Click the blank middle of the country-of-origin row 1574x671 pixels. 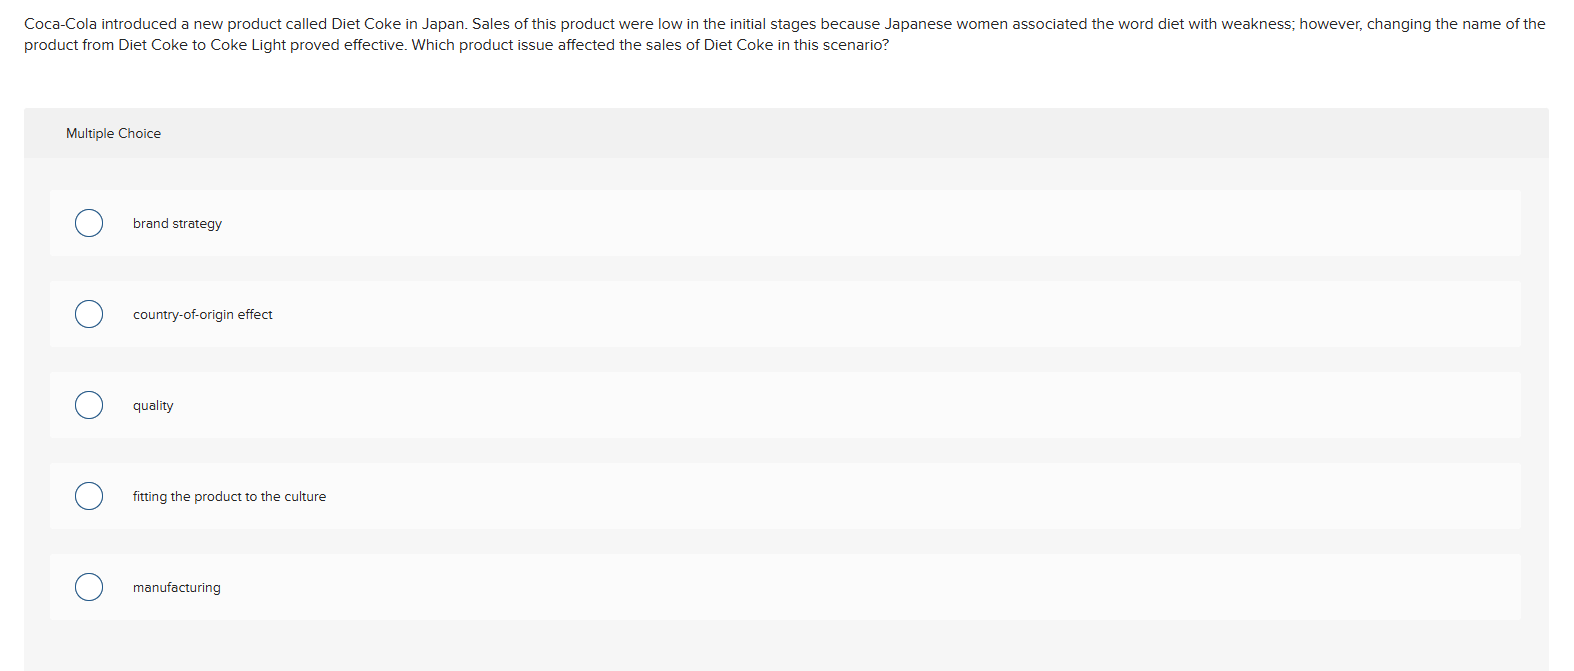pos(800,314)
